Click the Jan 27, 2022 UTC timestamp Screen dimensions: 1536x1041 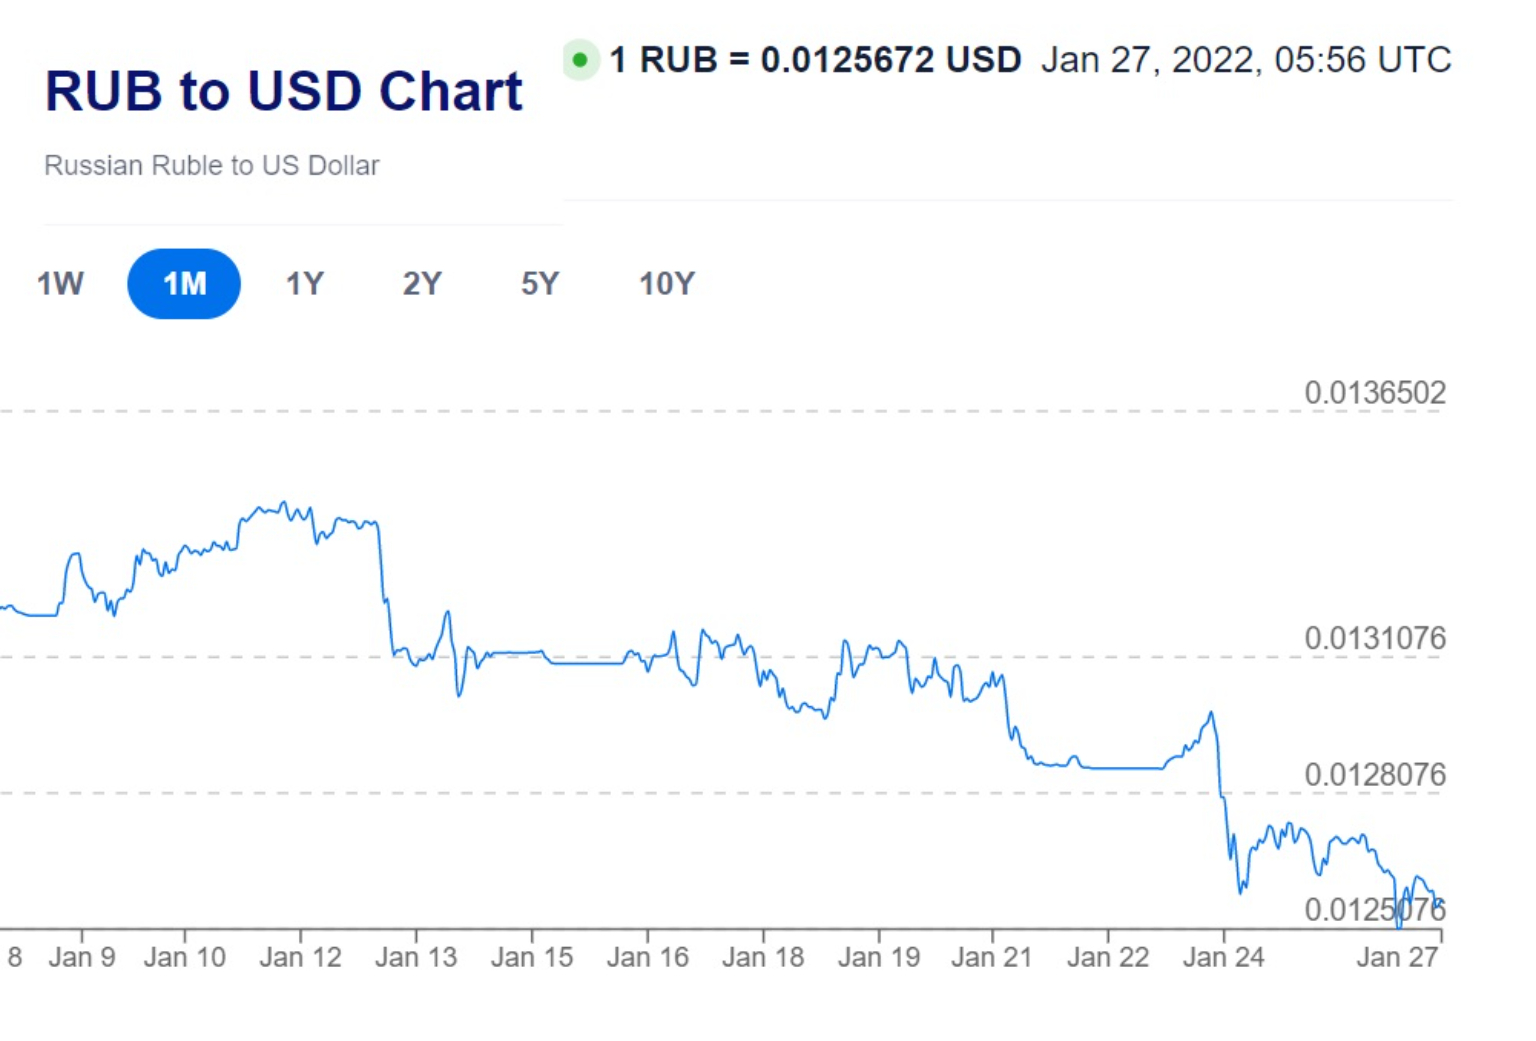click(x=1245, y=60)
